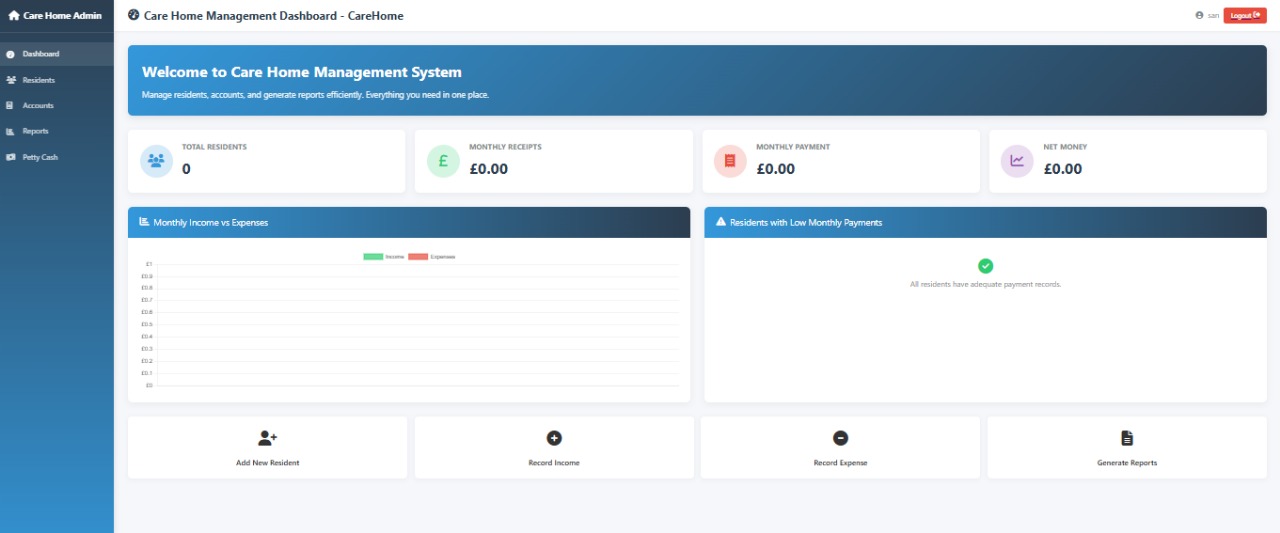This screenshot has width=1280, height=533.
Task: Click the Care Home Admin brand title
Action: [62, 16]
